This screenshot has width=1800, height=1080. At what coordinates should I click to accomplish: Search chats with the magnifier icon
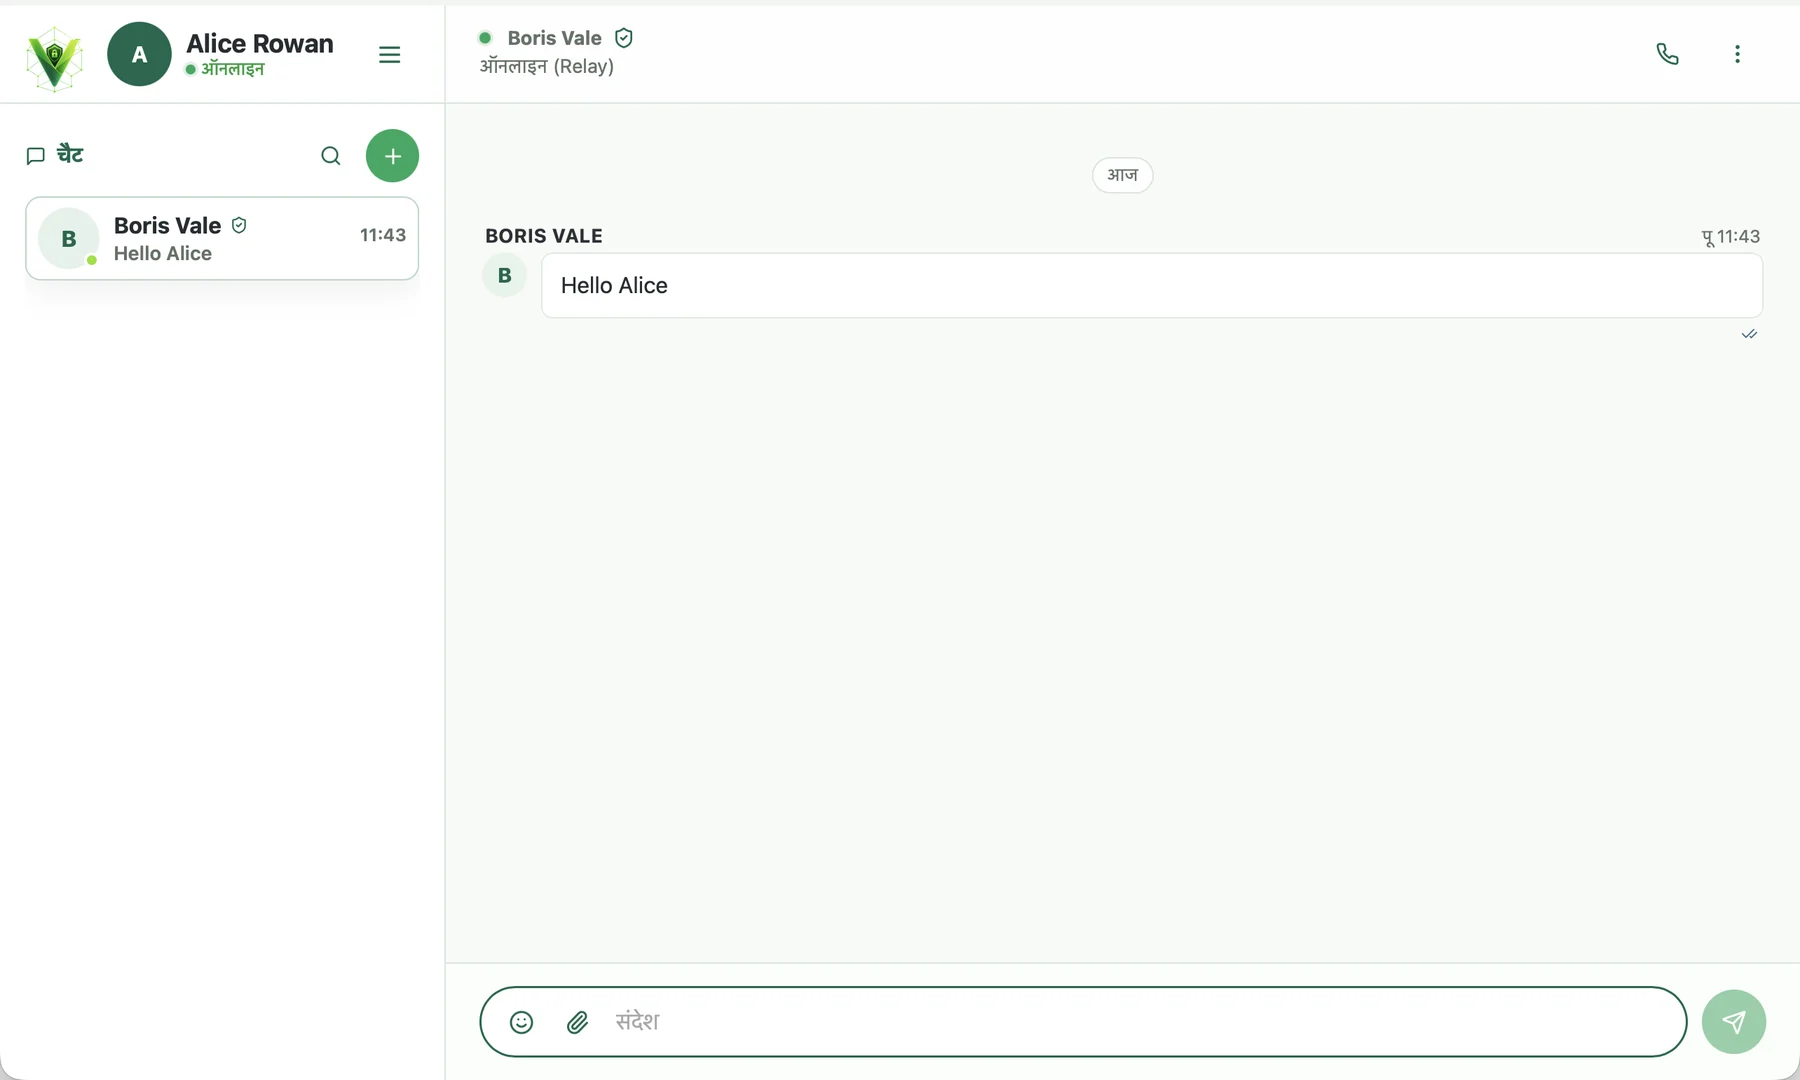tap(331, 156)
